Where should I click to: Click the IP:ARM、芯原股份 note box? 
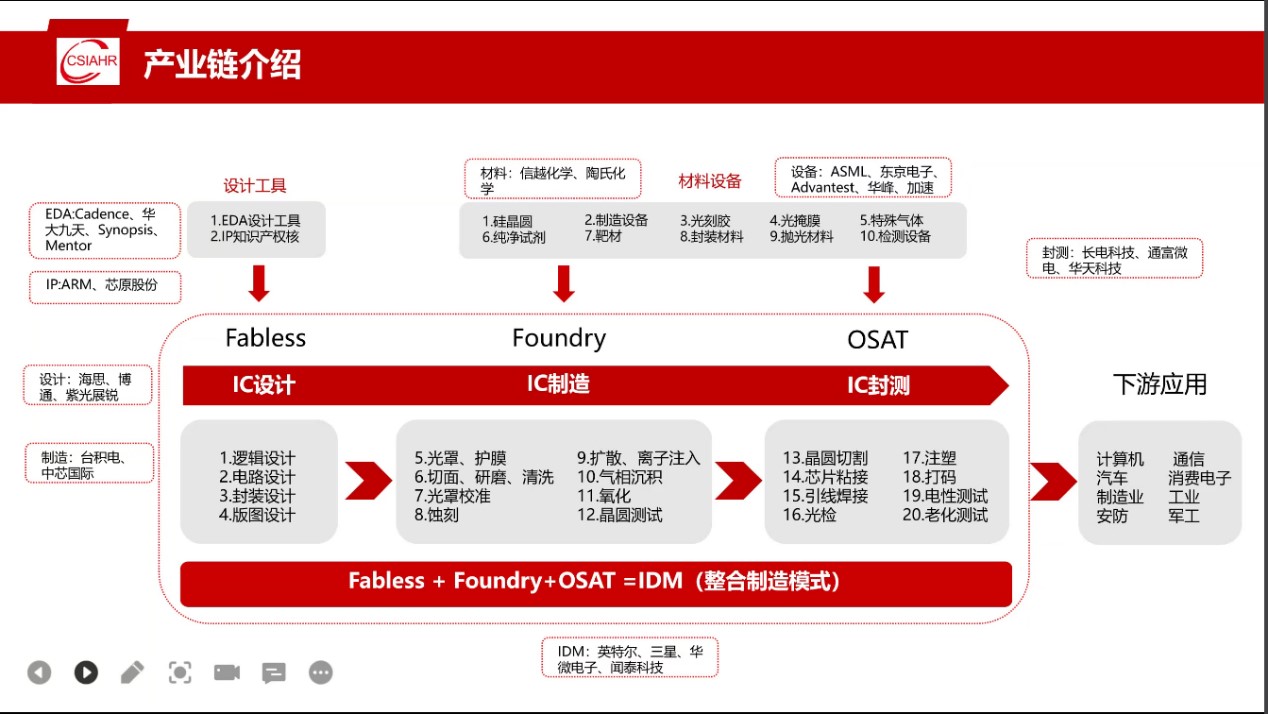click(x=106, y=287)
